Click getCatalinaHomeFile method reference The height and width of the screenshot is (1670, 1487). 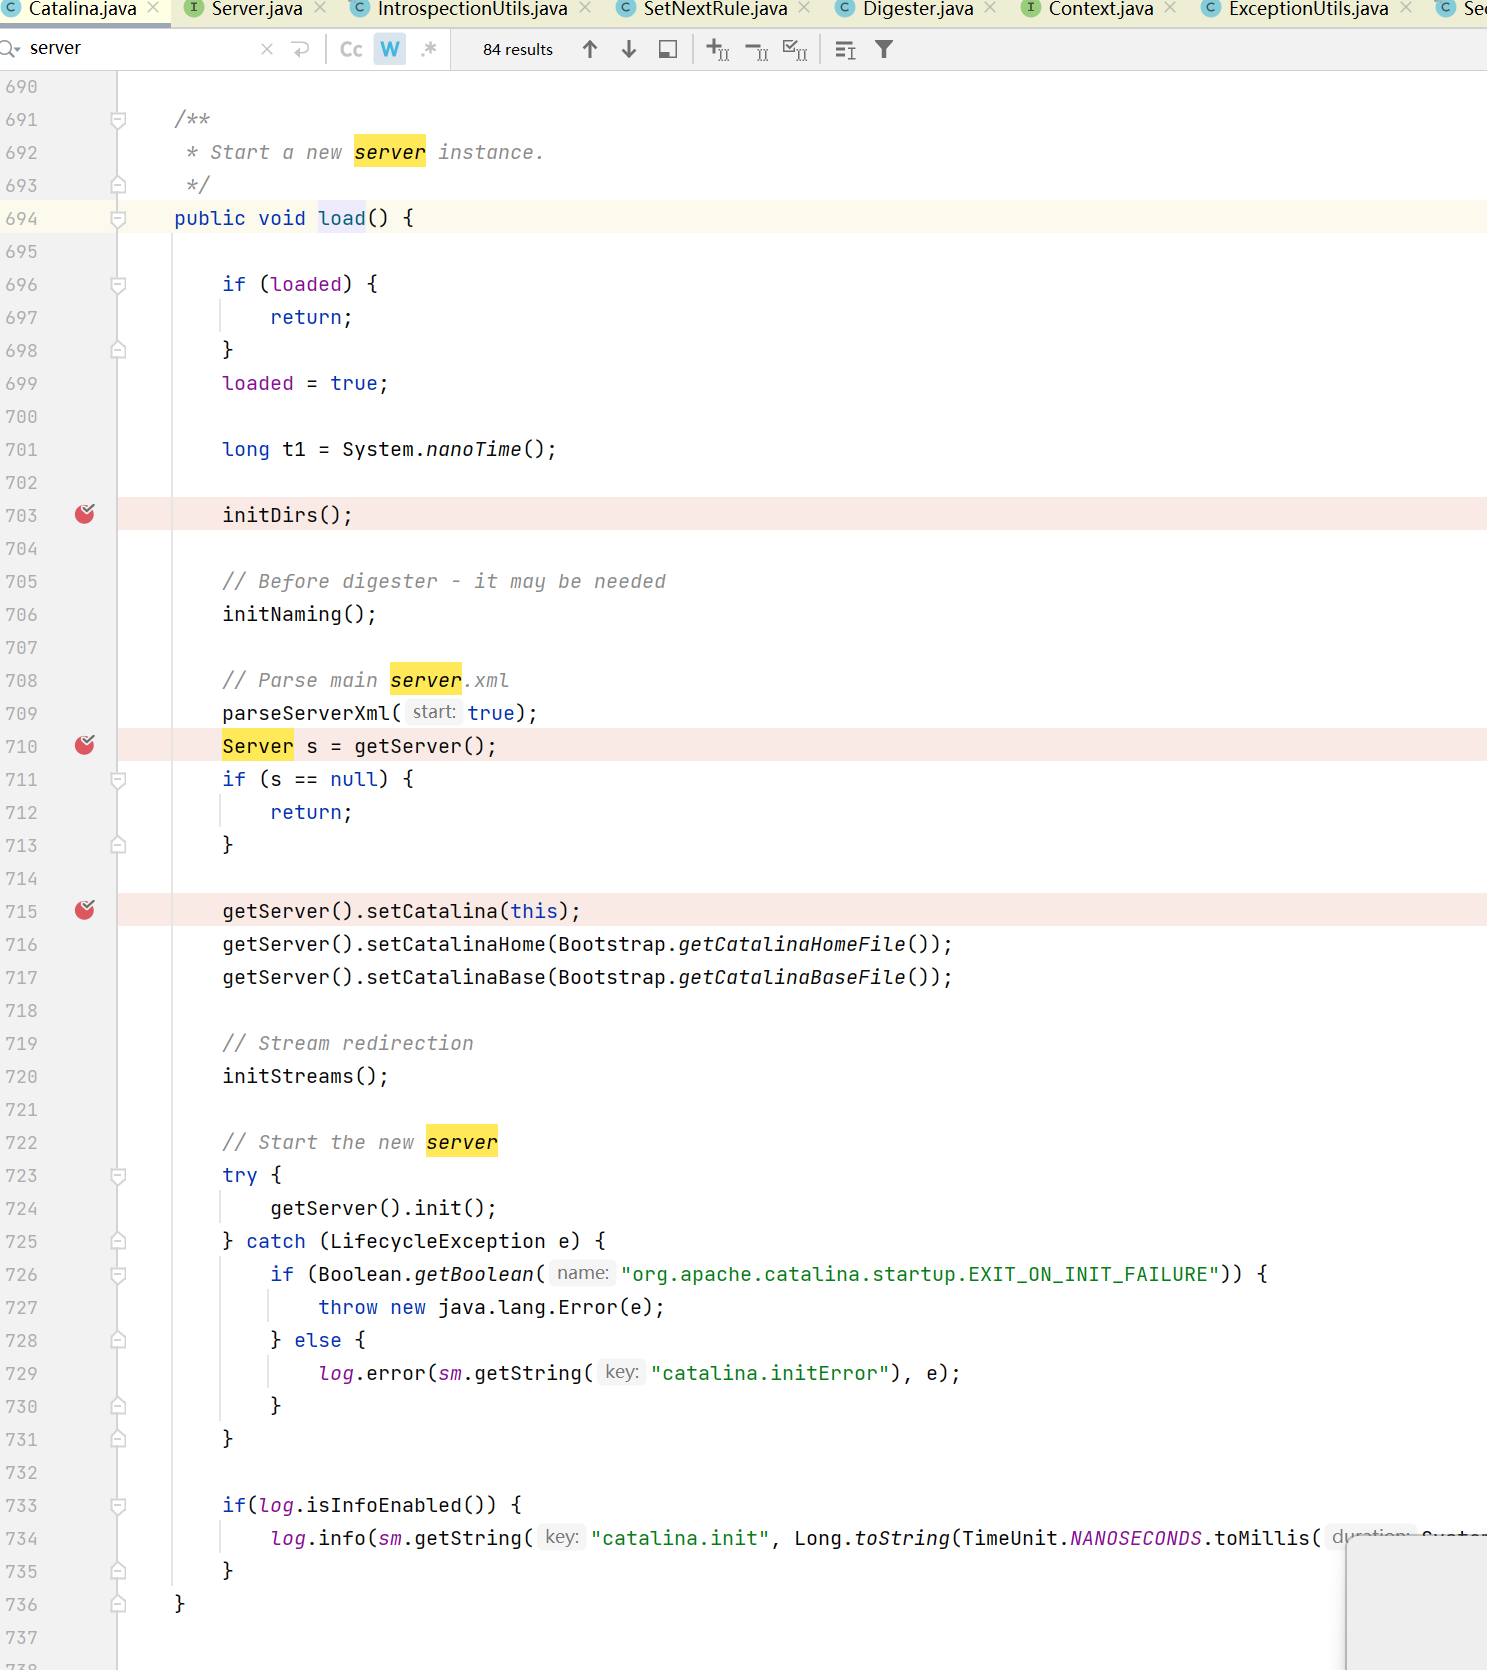pyautogui.click(x=792, y=944)
